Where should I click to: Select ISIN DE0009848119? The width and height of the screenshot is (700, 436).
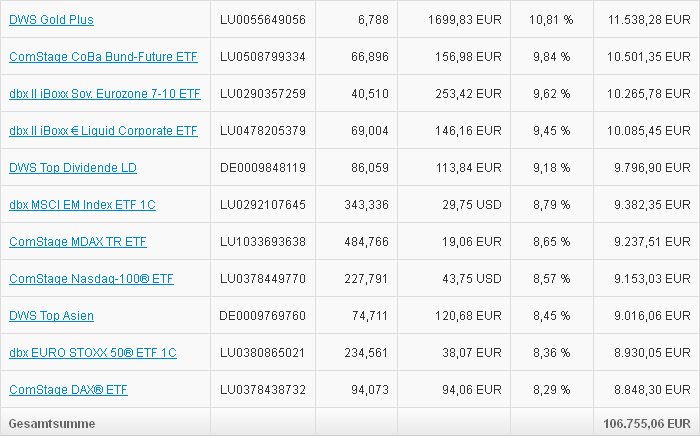point(263,168)
